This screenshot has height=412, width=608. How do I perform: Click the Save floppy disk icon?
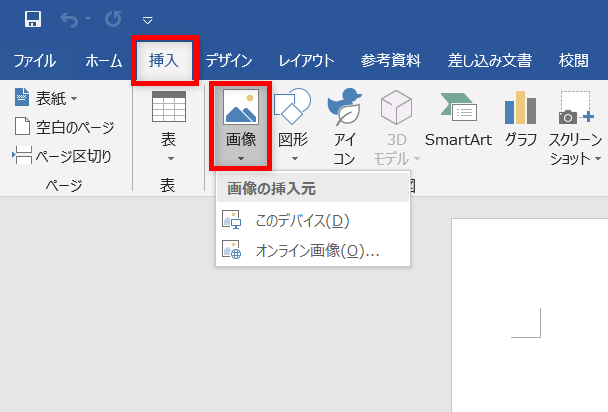click(32, 19)
